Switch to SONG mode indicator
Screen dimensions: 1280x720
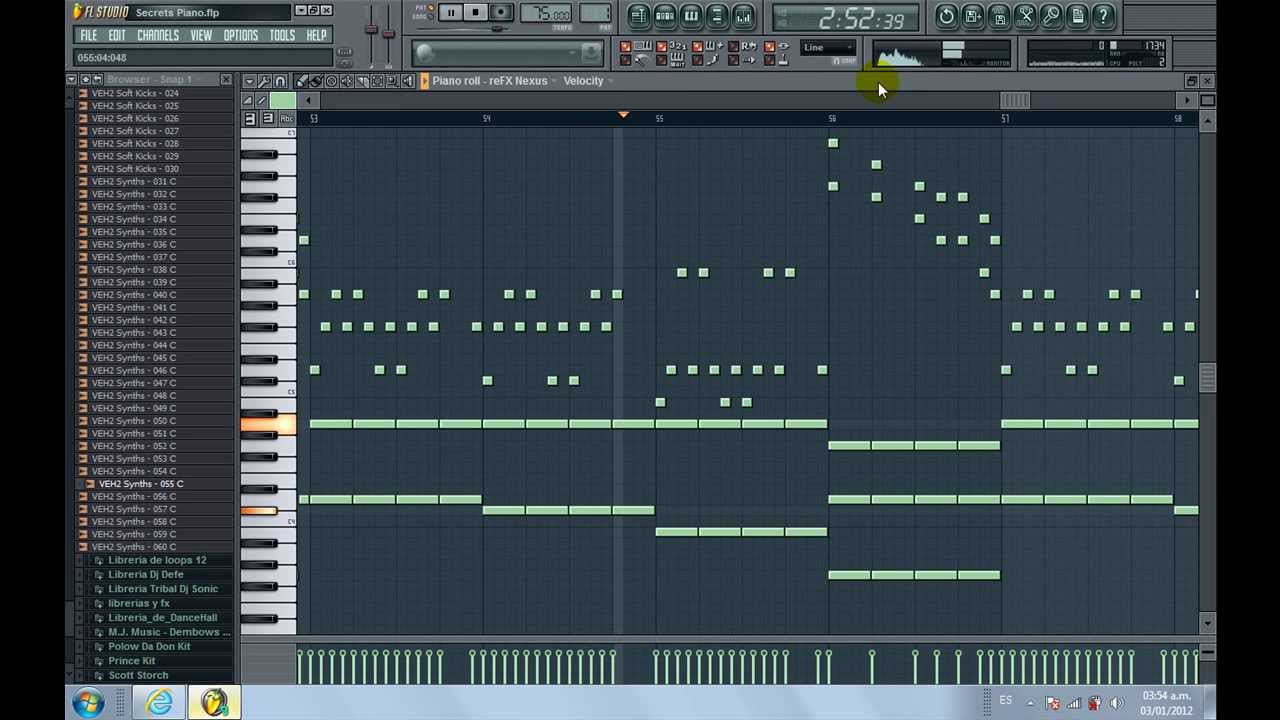pyautogui.click(x=423, y=16)
